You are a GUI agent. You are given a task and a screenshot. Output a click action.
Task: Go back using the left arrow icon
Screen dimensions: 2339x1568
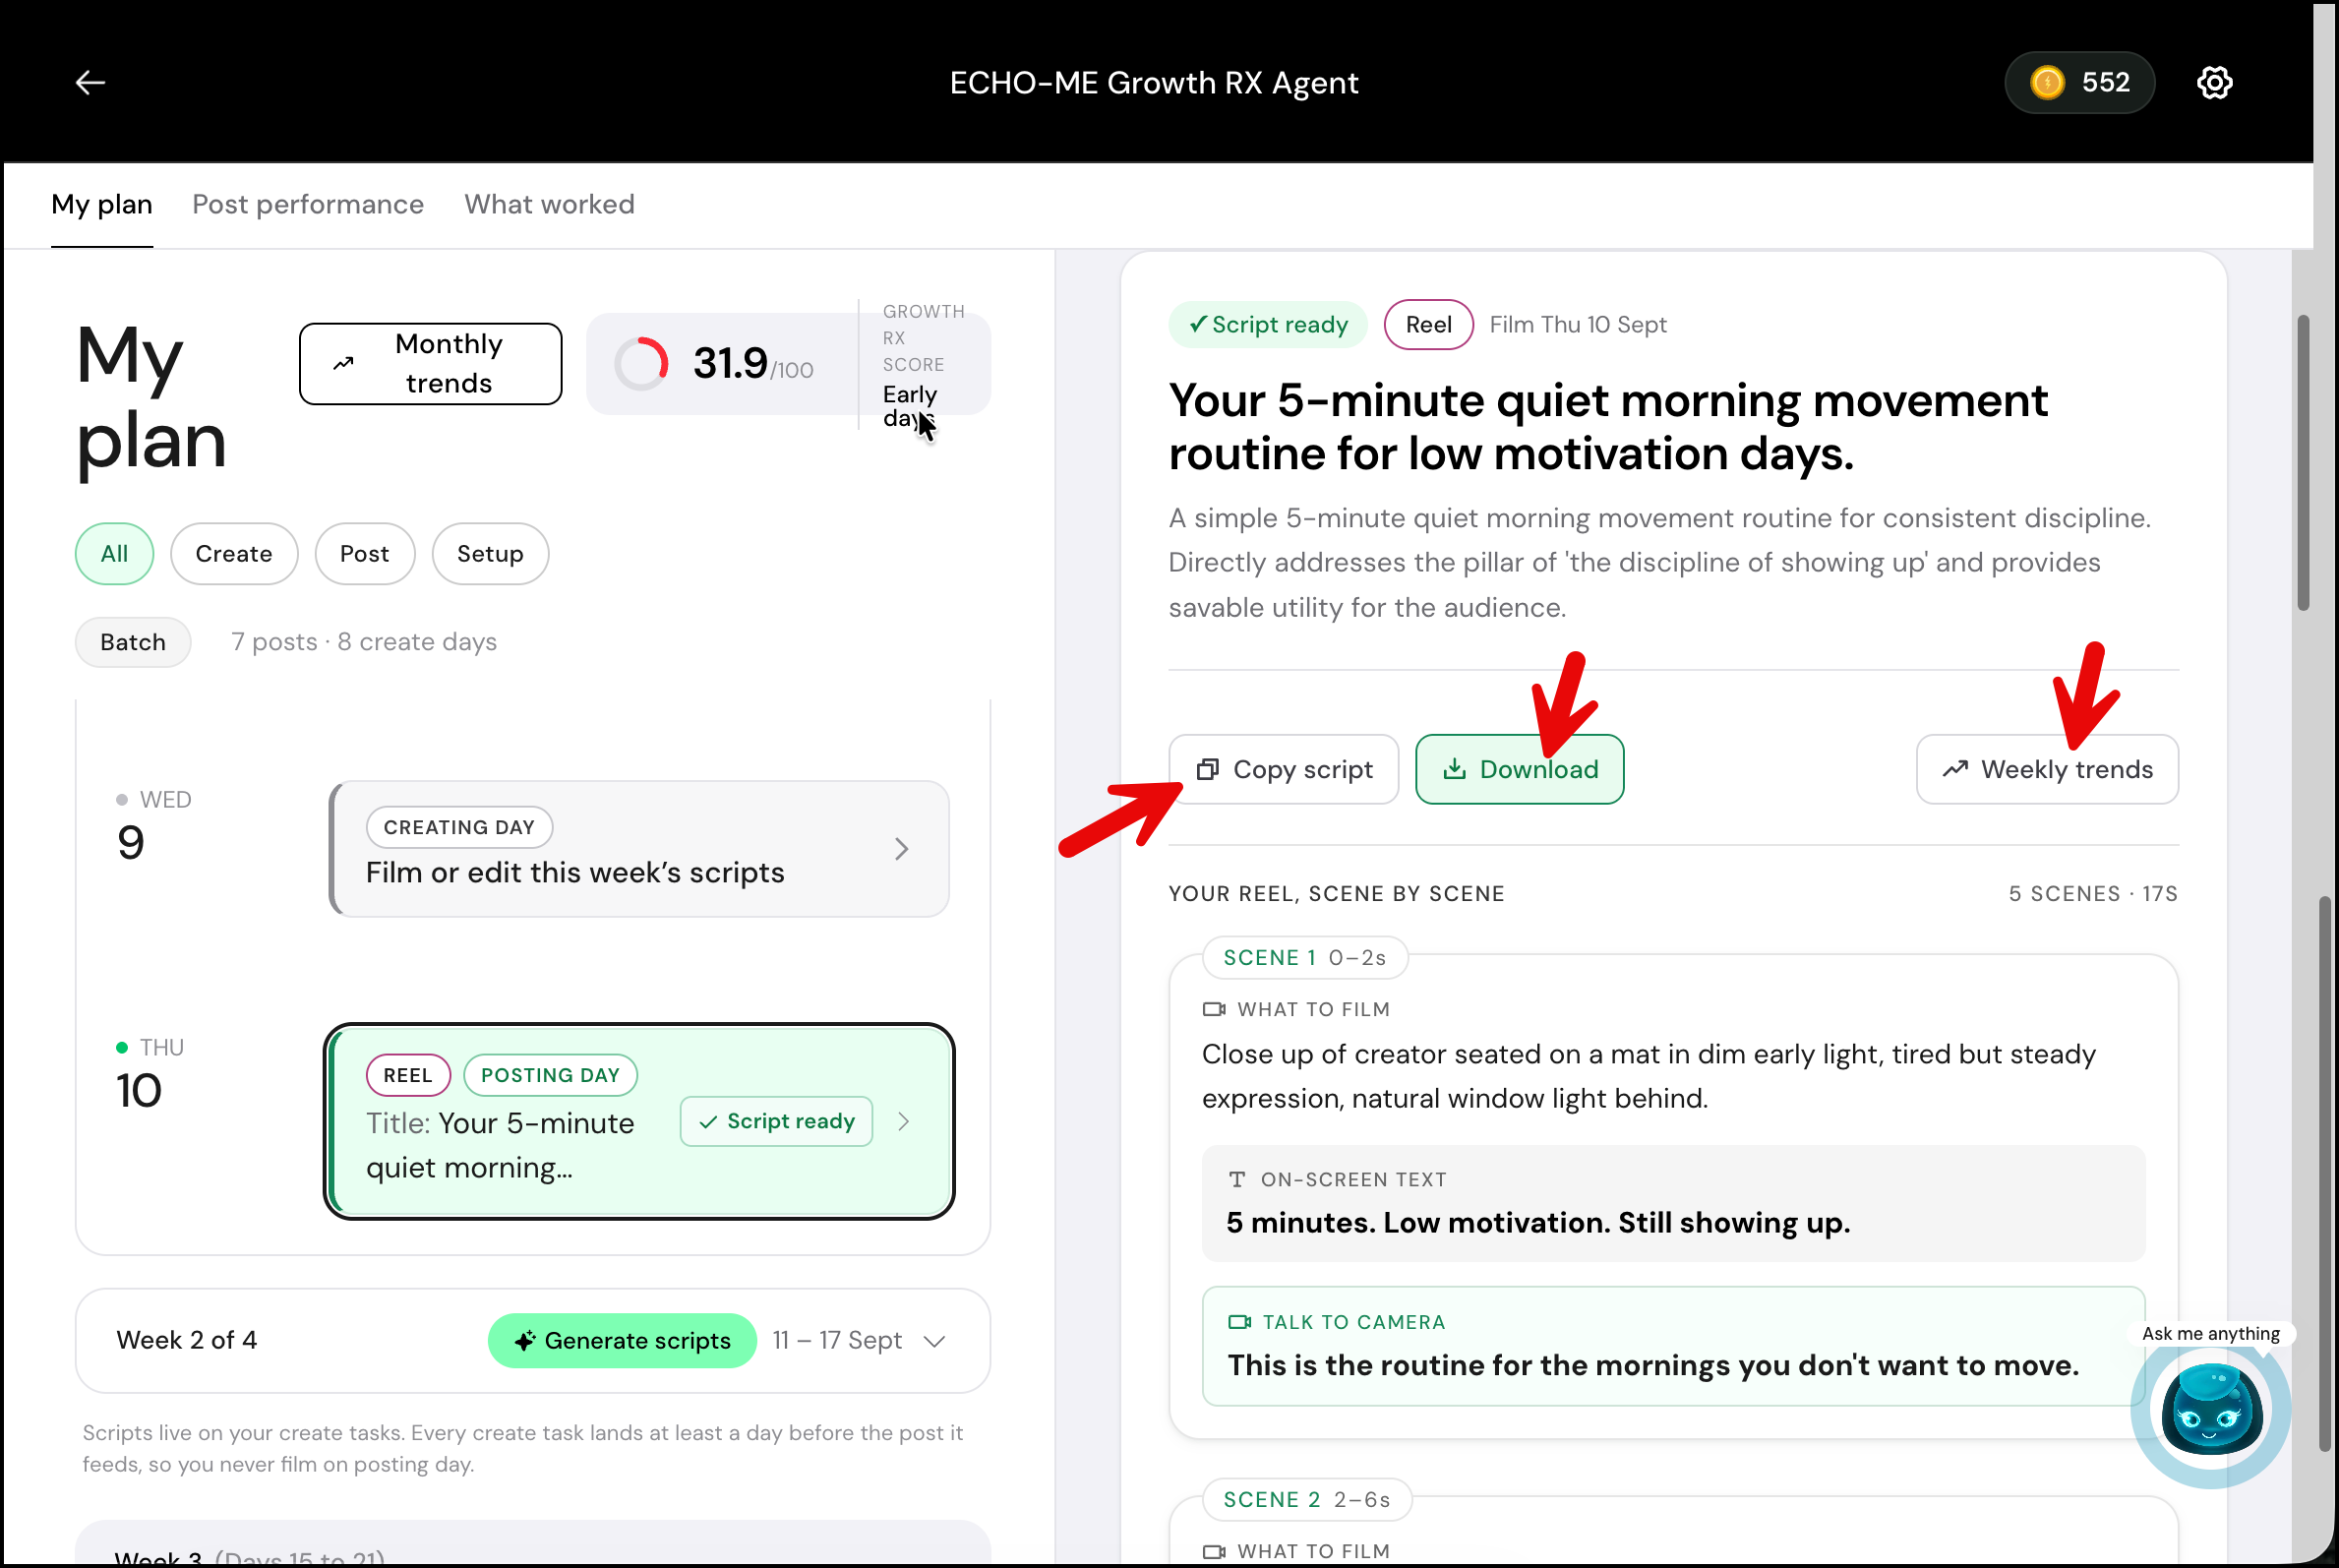[x=91, y=82]
